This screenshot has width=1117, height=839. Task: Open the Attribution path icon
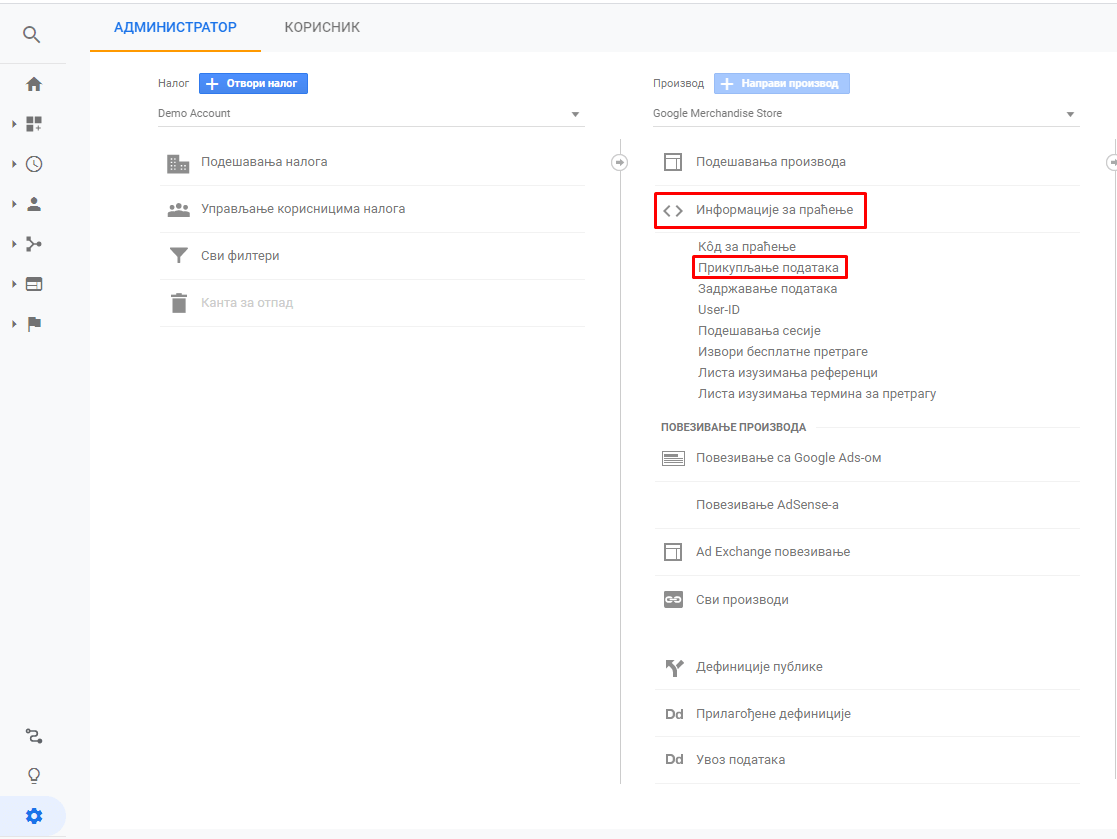tap(33, 736)
